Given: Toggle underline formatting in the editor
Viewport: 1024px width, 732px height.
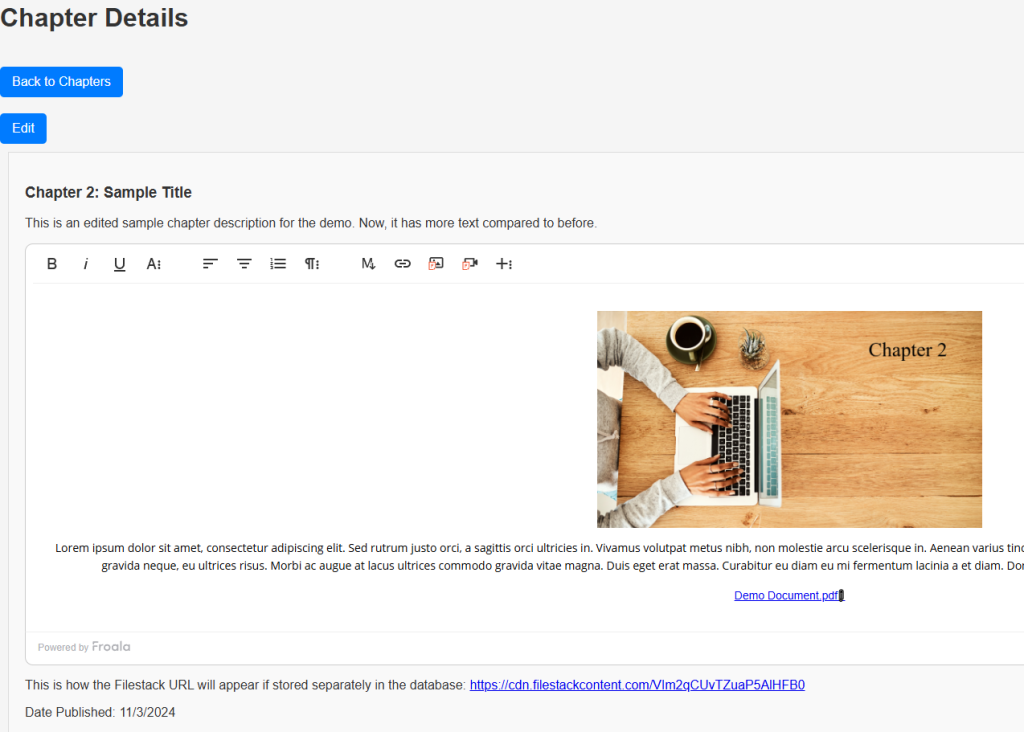Looking at the screenshot, I should coord(119,264).
